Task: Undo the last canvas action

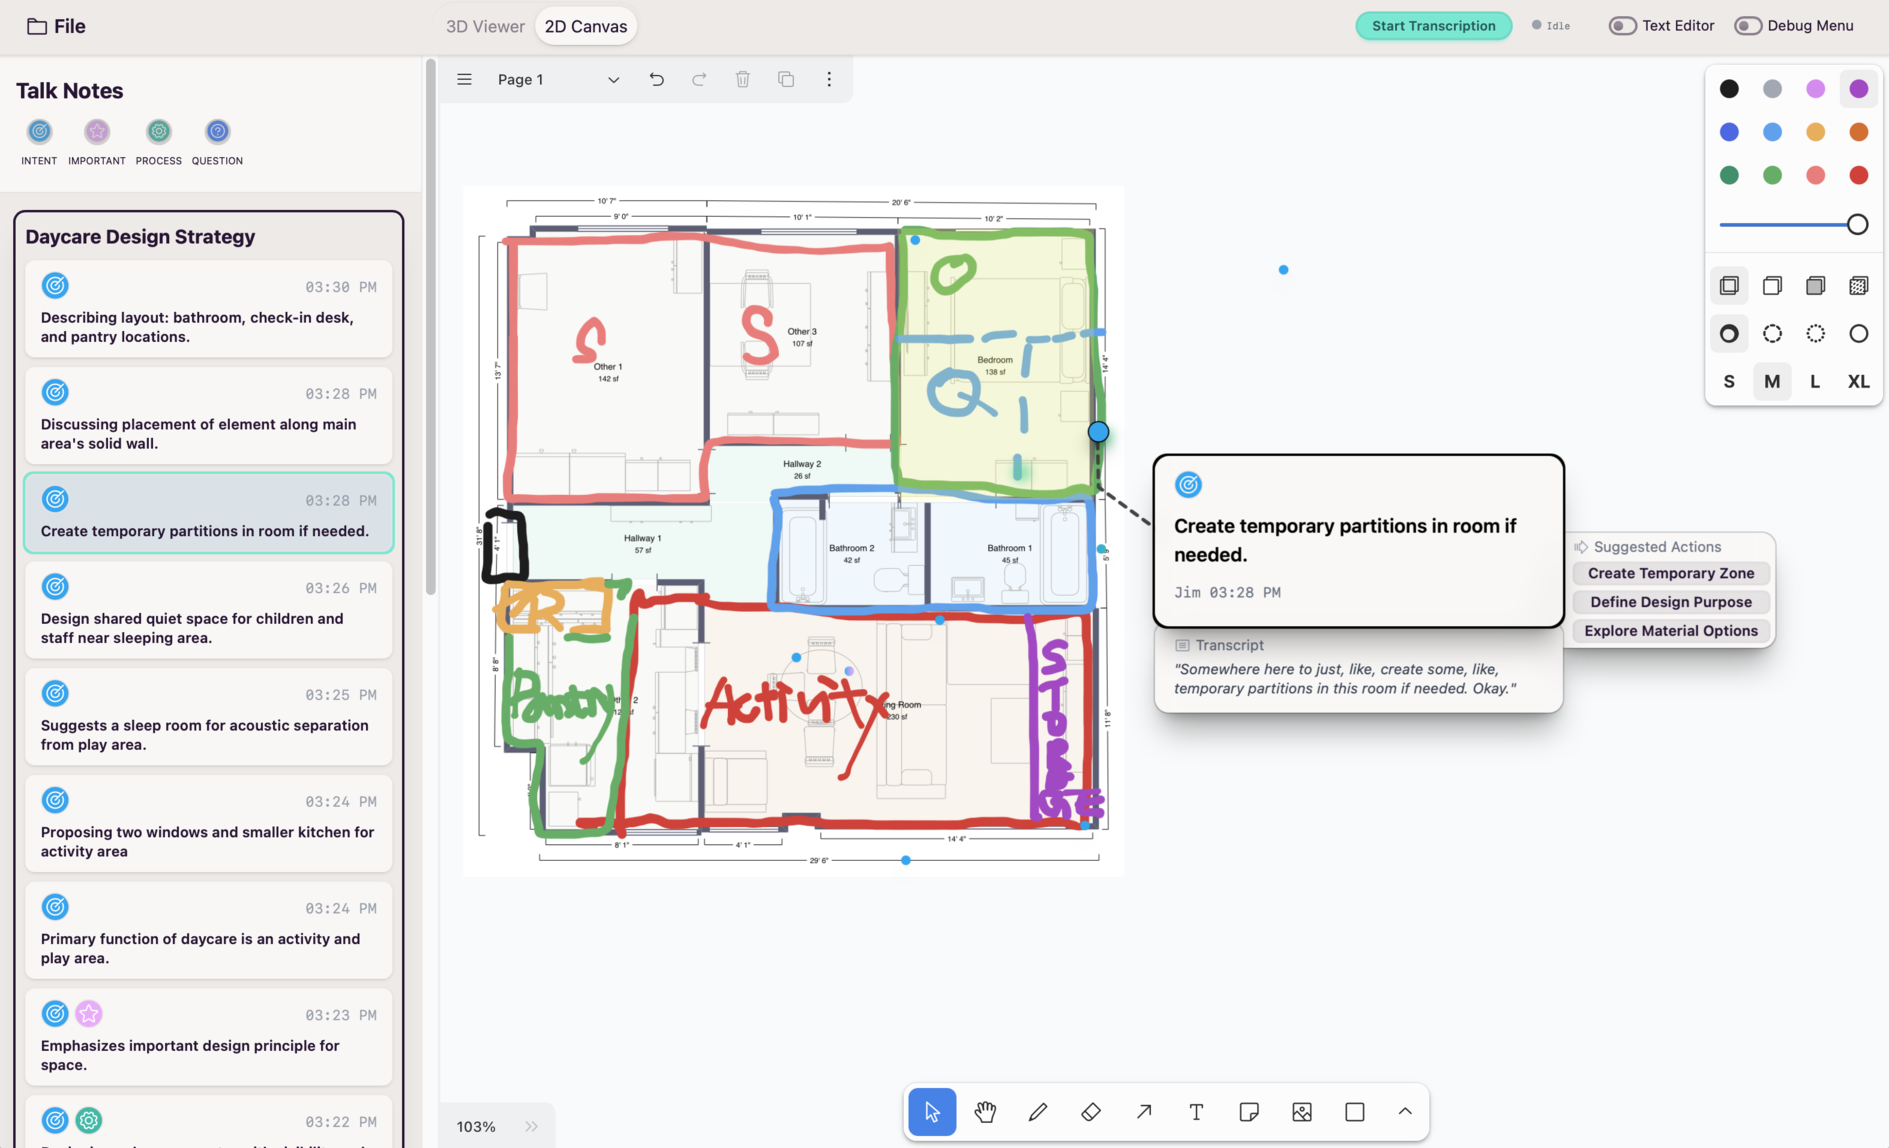Action: [657, 79]
